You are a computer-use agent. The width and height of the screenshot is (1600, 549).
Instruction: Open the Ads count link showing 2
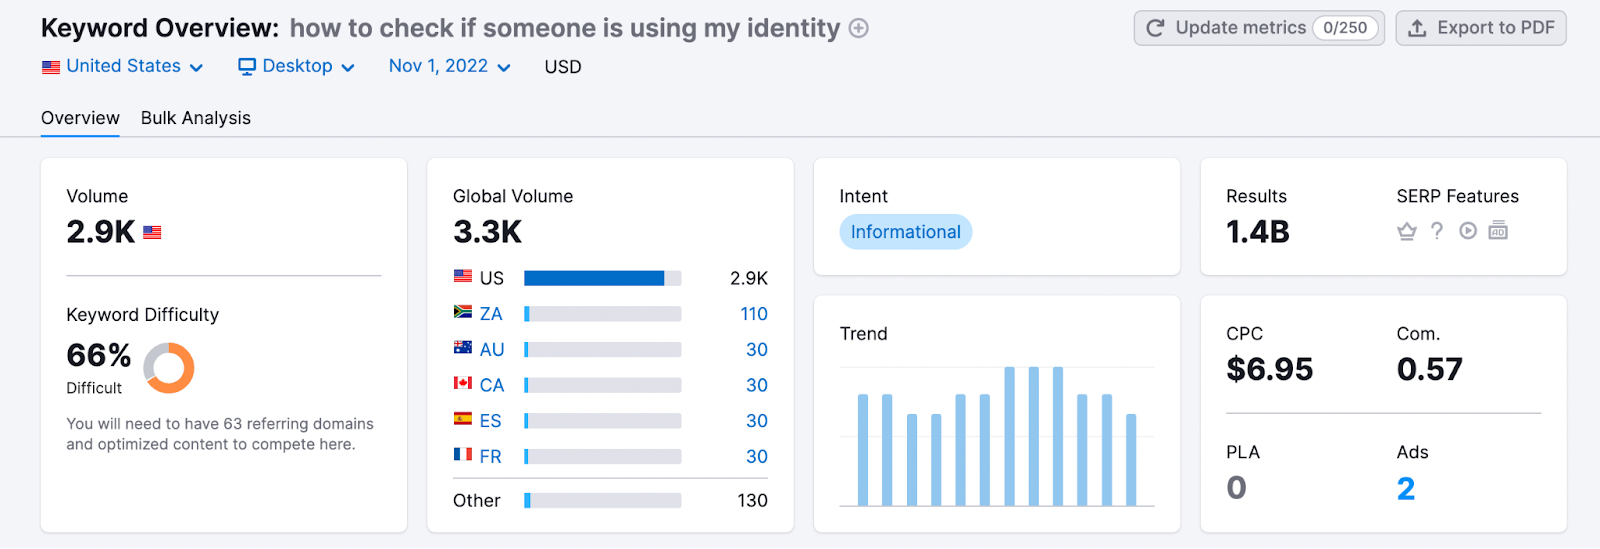pyautogui.click(x=1405, y=489)
